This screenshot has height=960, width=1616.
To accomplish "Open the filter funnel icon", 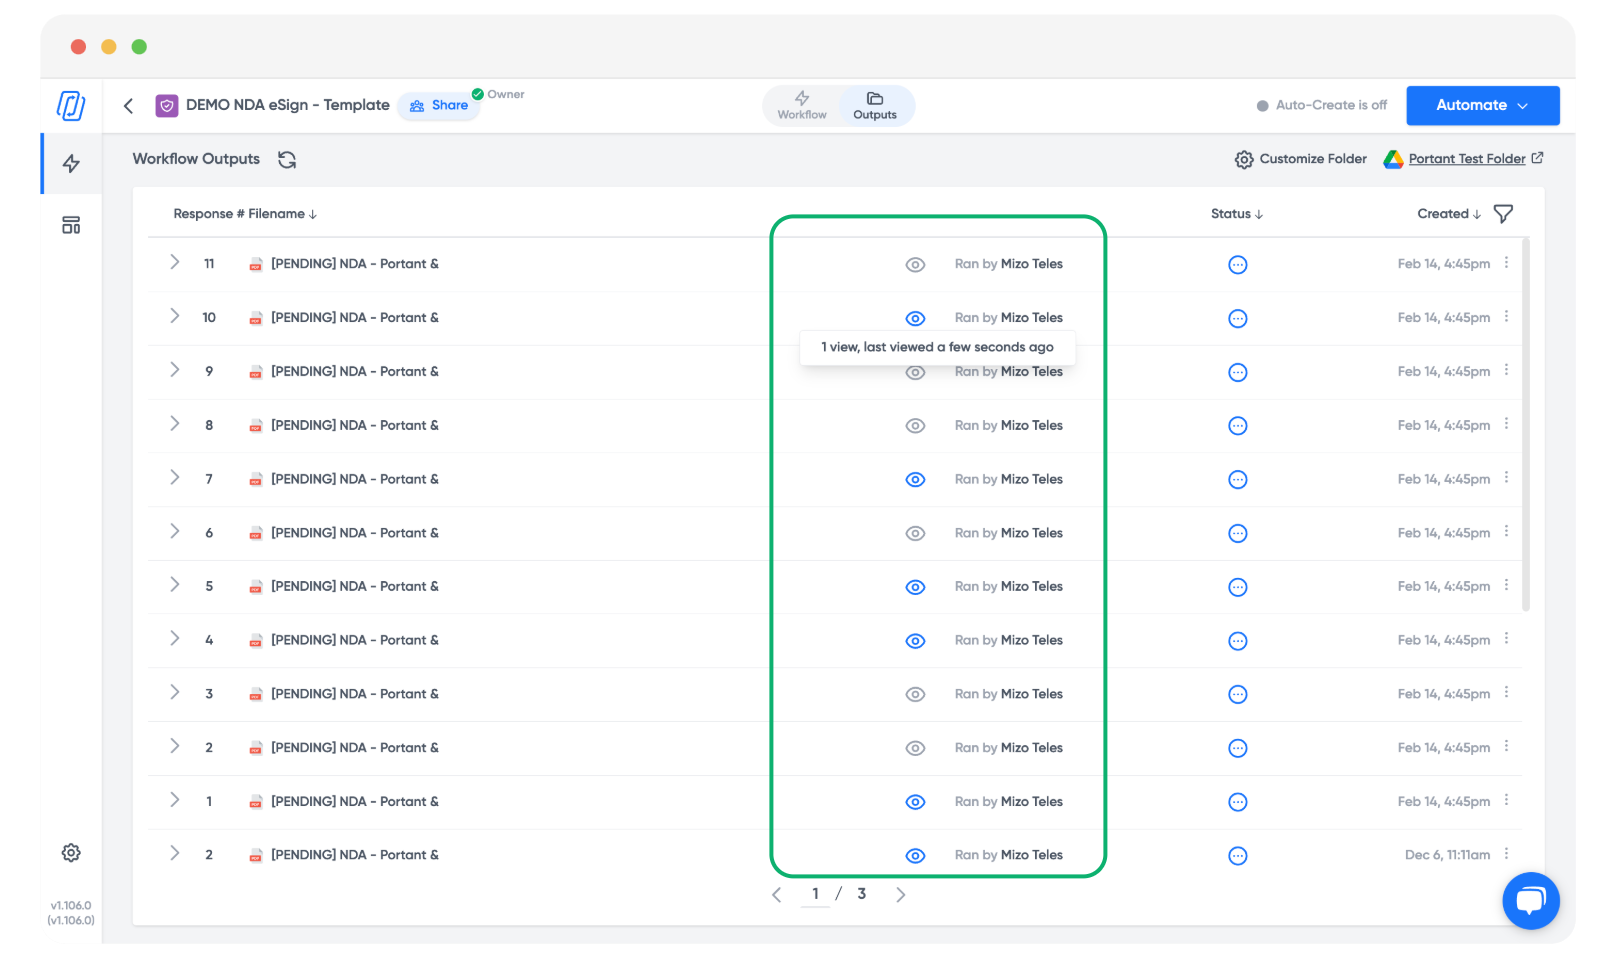I will 1502,214.
